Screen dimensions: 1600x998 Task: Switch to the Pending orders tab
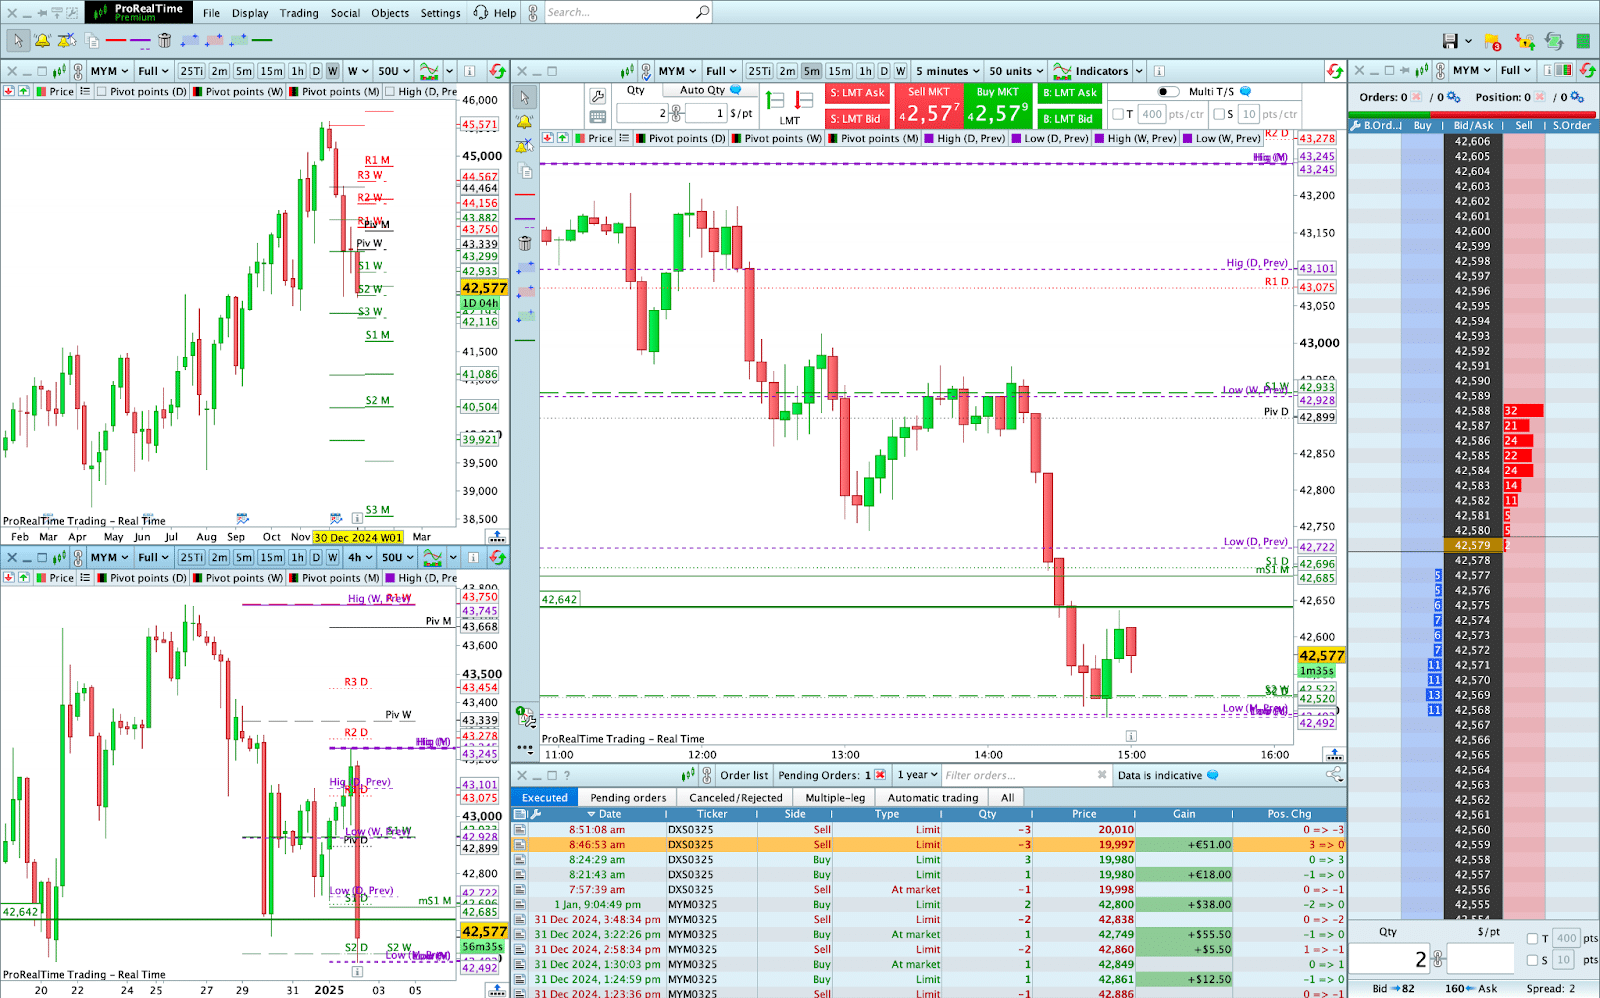(x=627, y=797)
